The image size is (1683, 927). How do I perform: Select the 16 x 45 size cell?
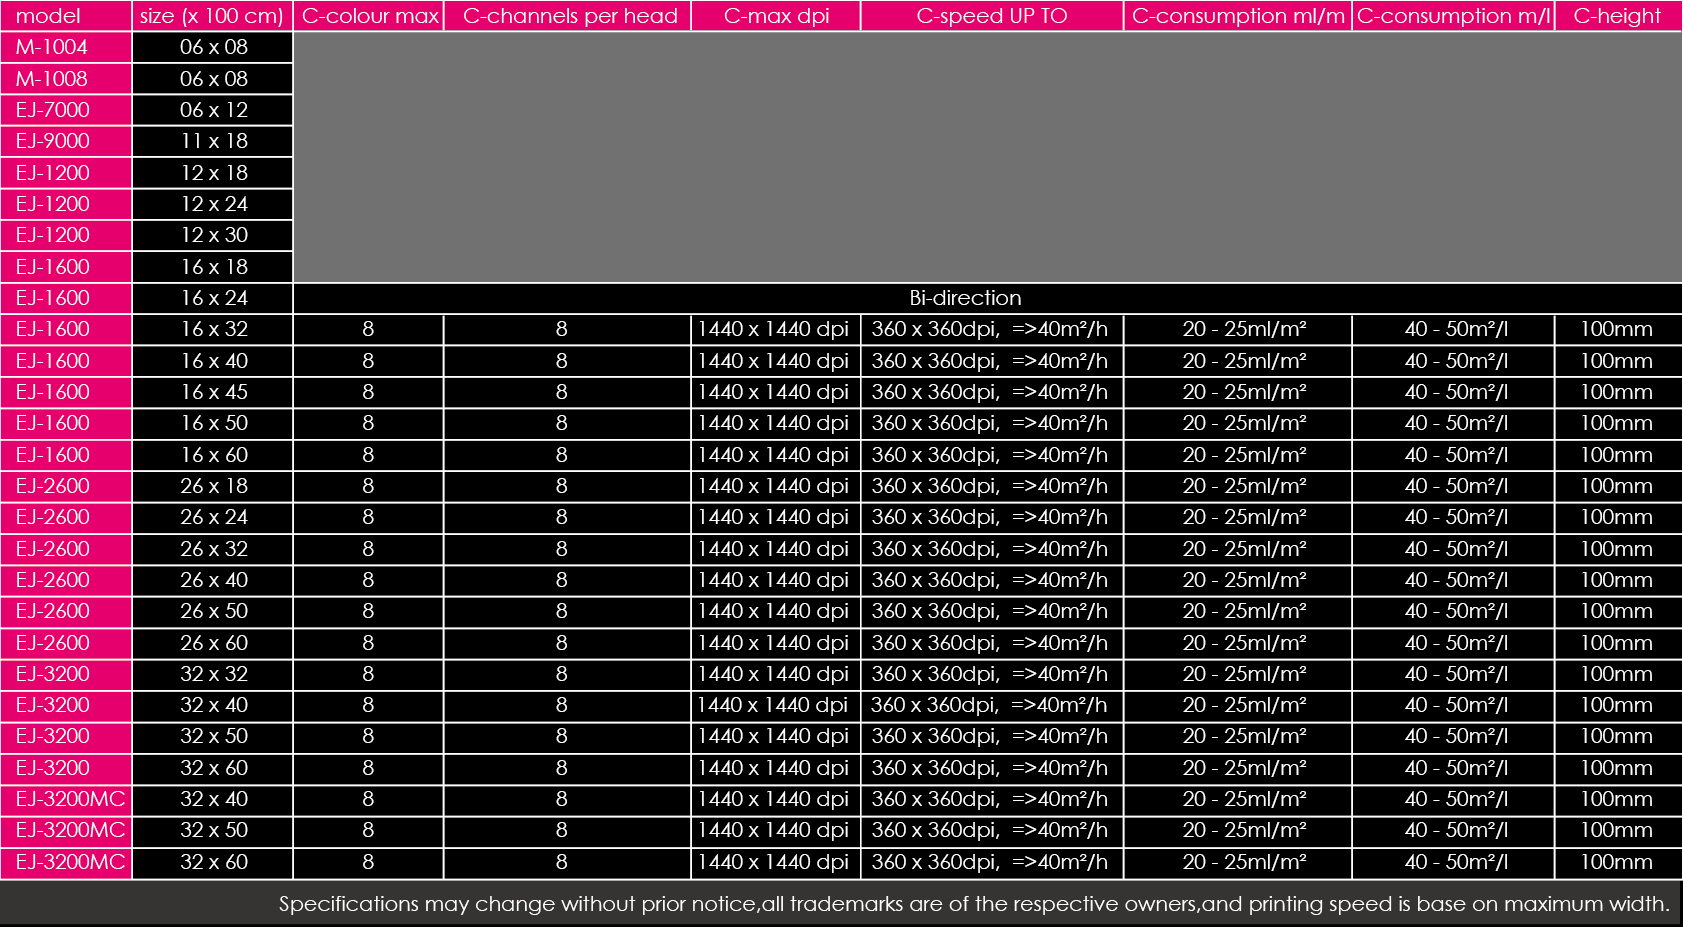point(213,392)
